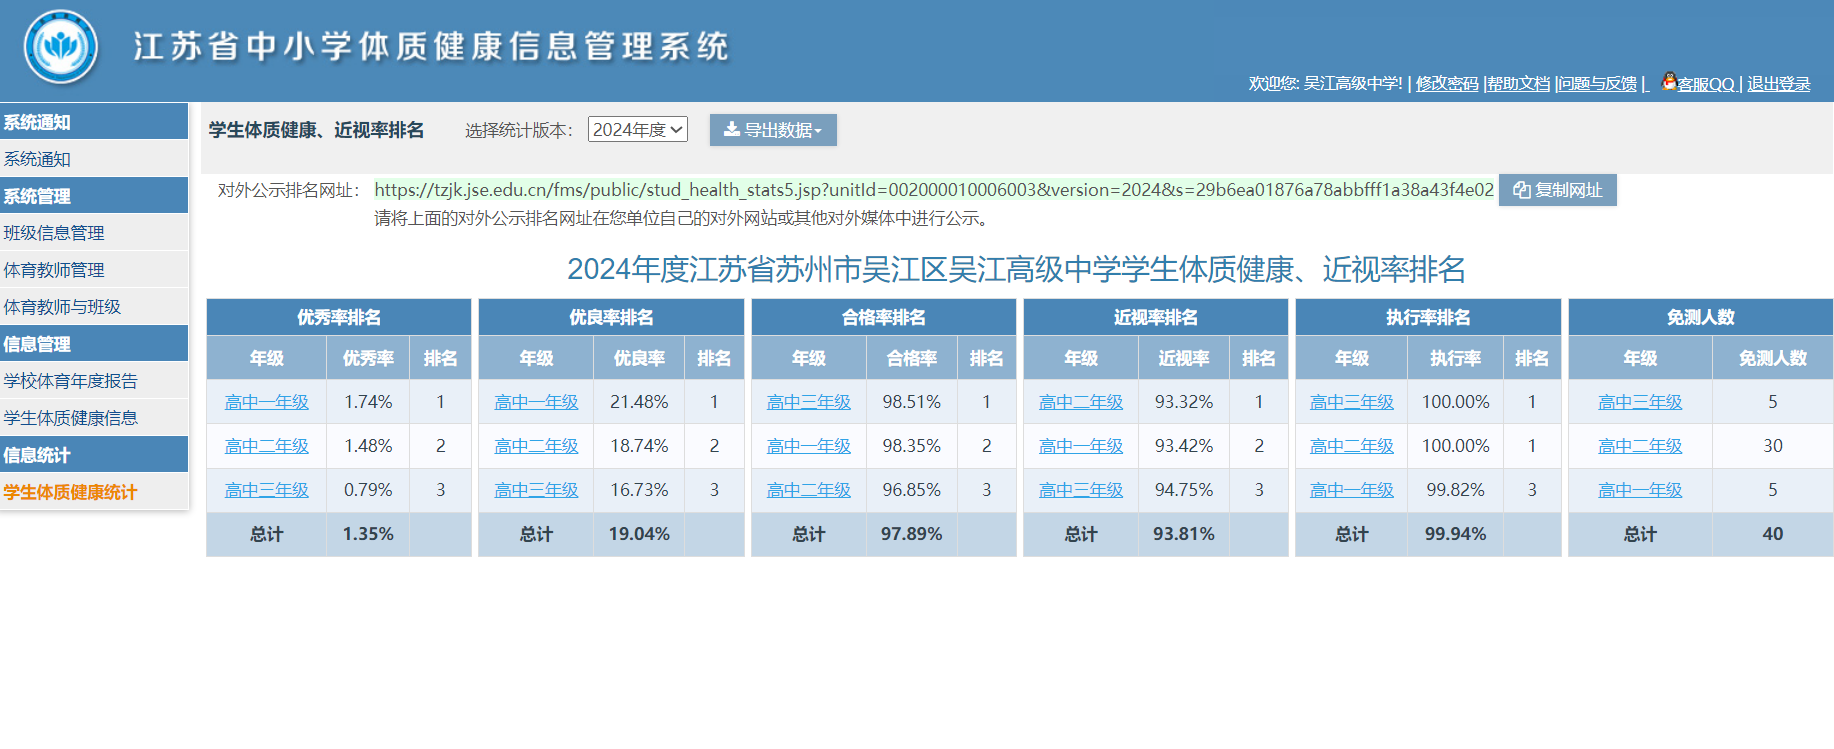Click 高中二年级 in 优良率排名 table
Viewport: 1834px width, 749px height.
tap(537, 446)
